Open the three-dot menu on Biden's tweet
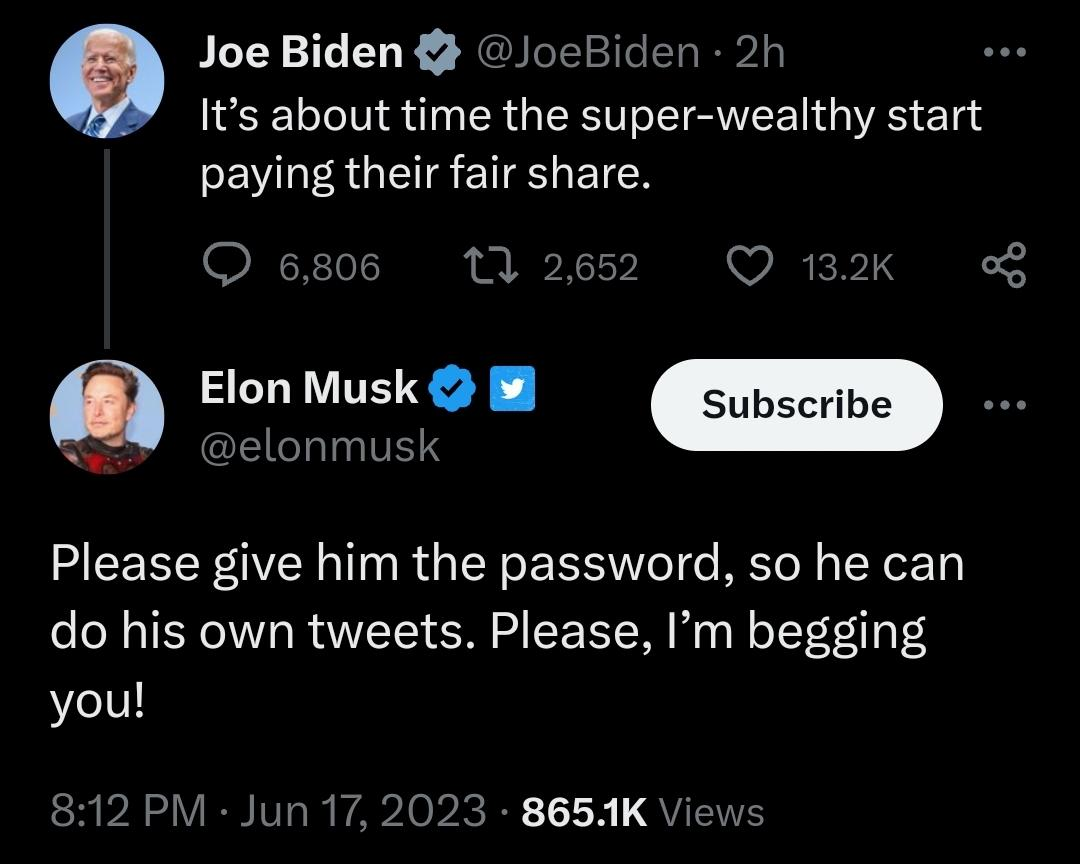This screenshot has width=1080, height=864. pos(1003,53)
